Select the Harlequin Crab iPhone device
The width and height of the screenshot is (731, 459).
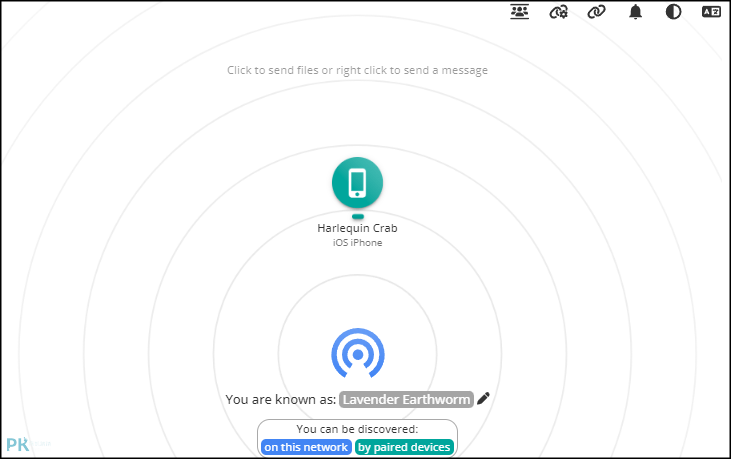[x=358, y=183]
